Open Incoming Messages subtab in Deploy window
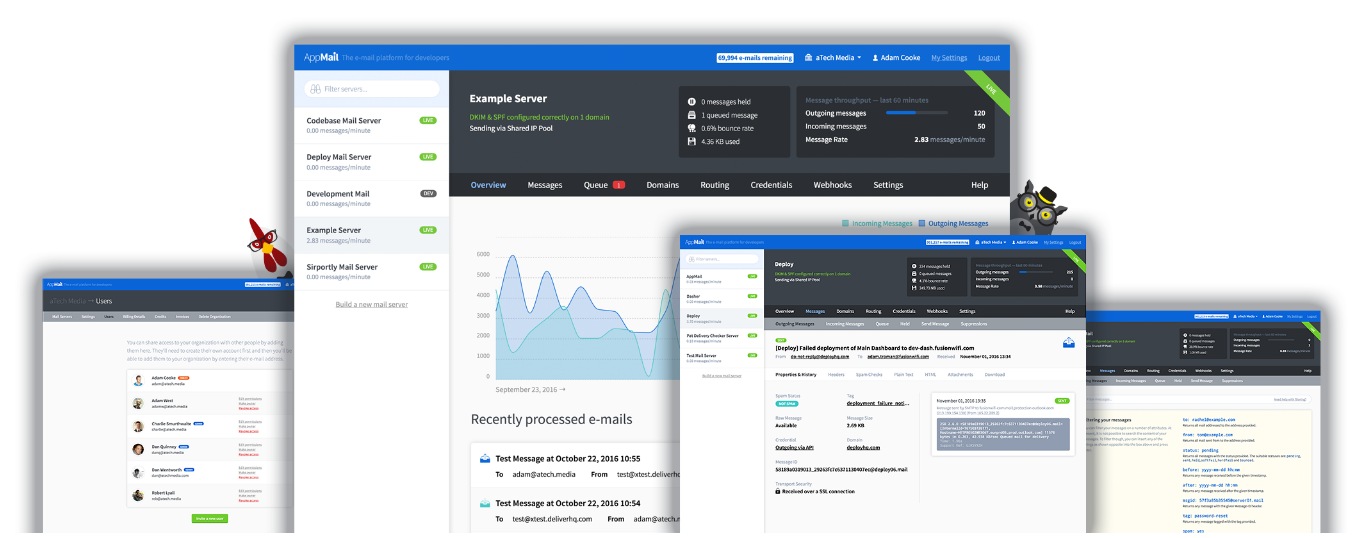Image resolution: width=1364 pixels, height=538 pixels. point(846,324)
